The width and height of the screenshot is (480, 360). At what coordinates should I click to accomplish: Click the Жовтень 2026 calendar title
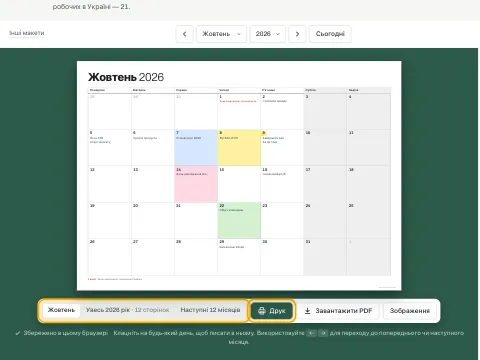coord(126,77)
